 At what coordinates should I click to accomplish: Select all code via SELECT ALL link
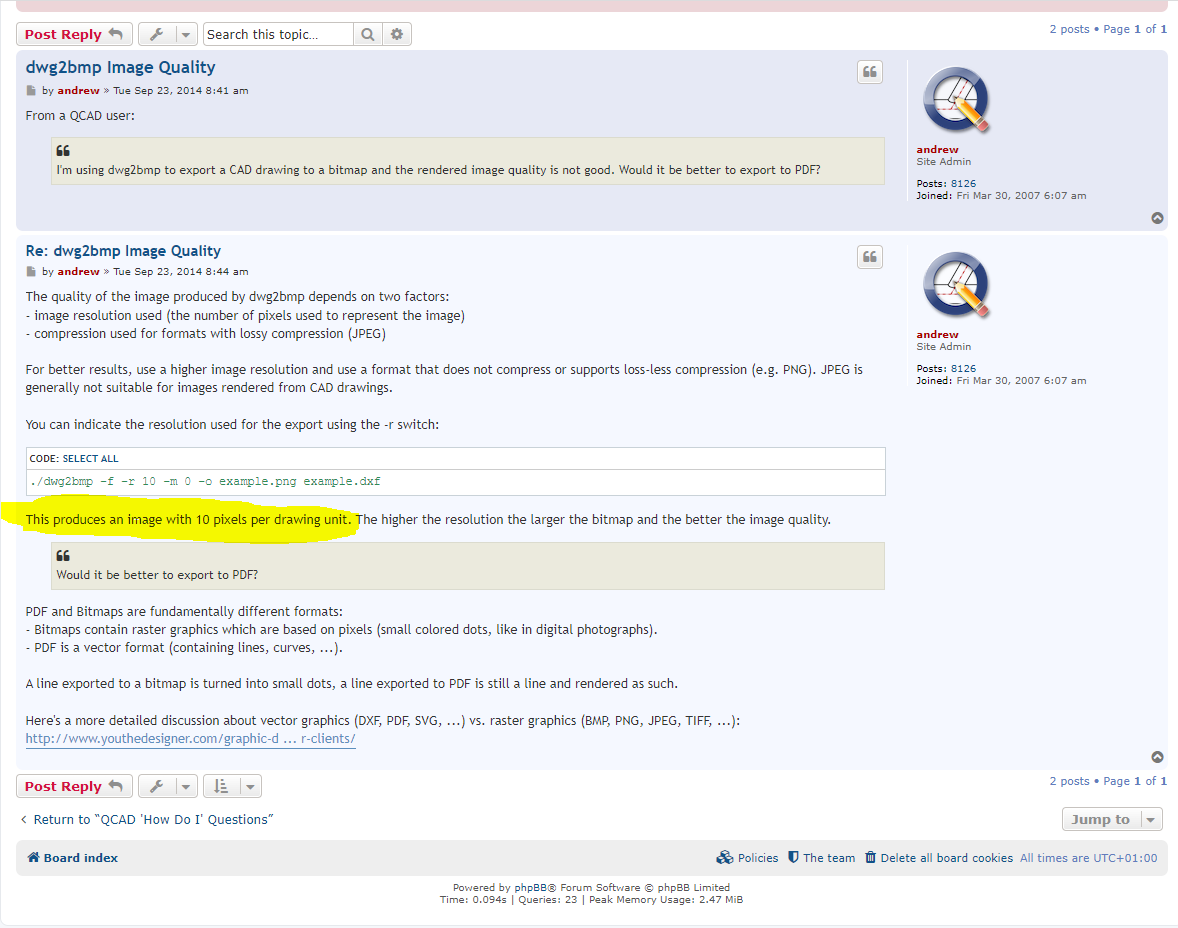click(x=90, y=459)
